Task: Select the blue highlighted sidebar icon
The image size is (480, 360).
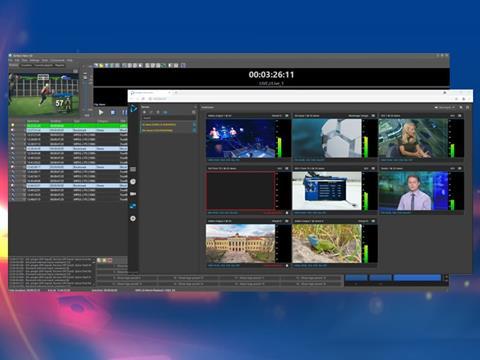Action: click(x=133, y=206)
